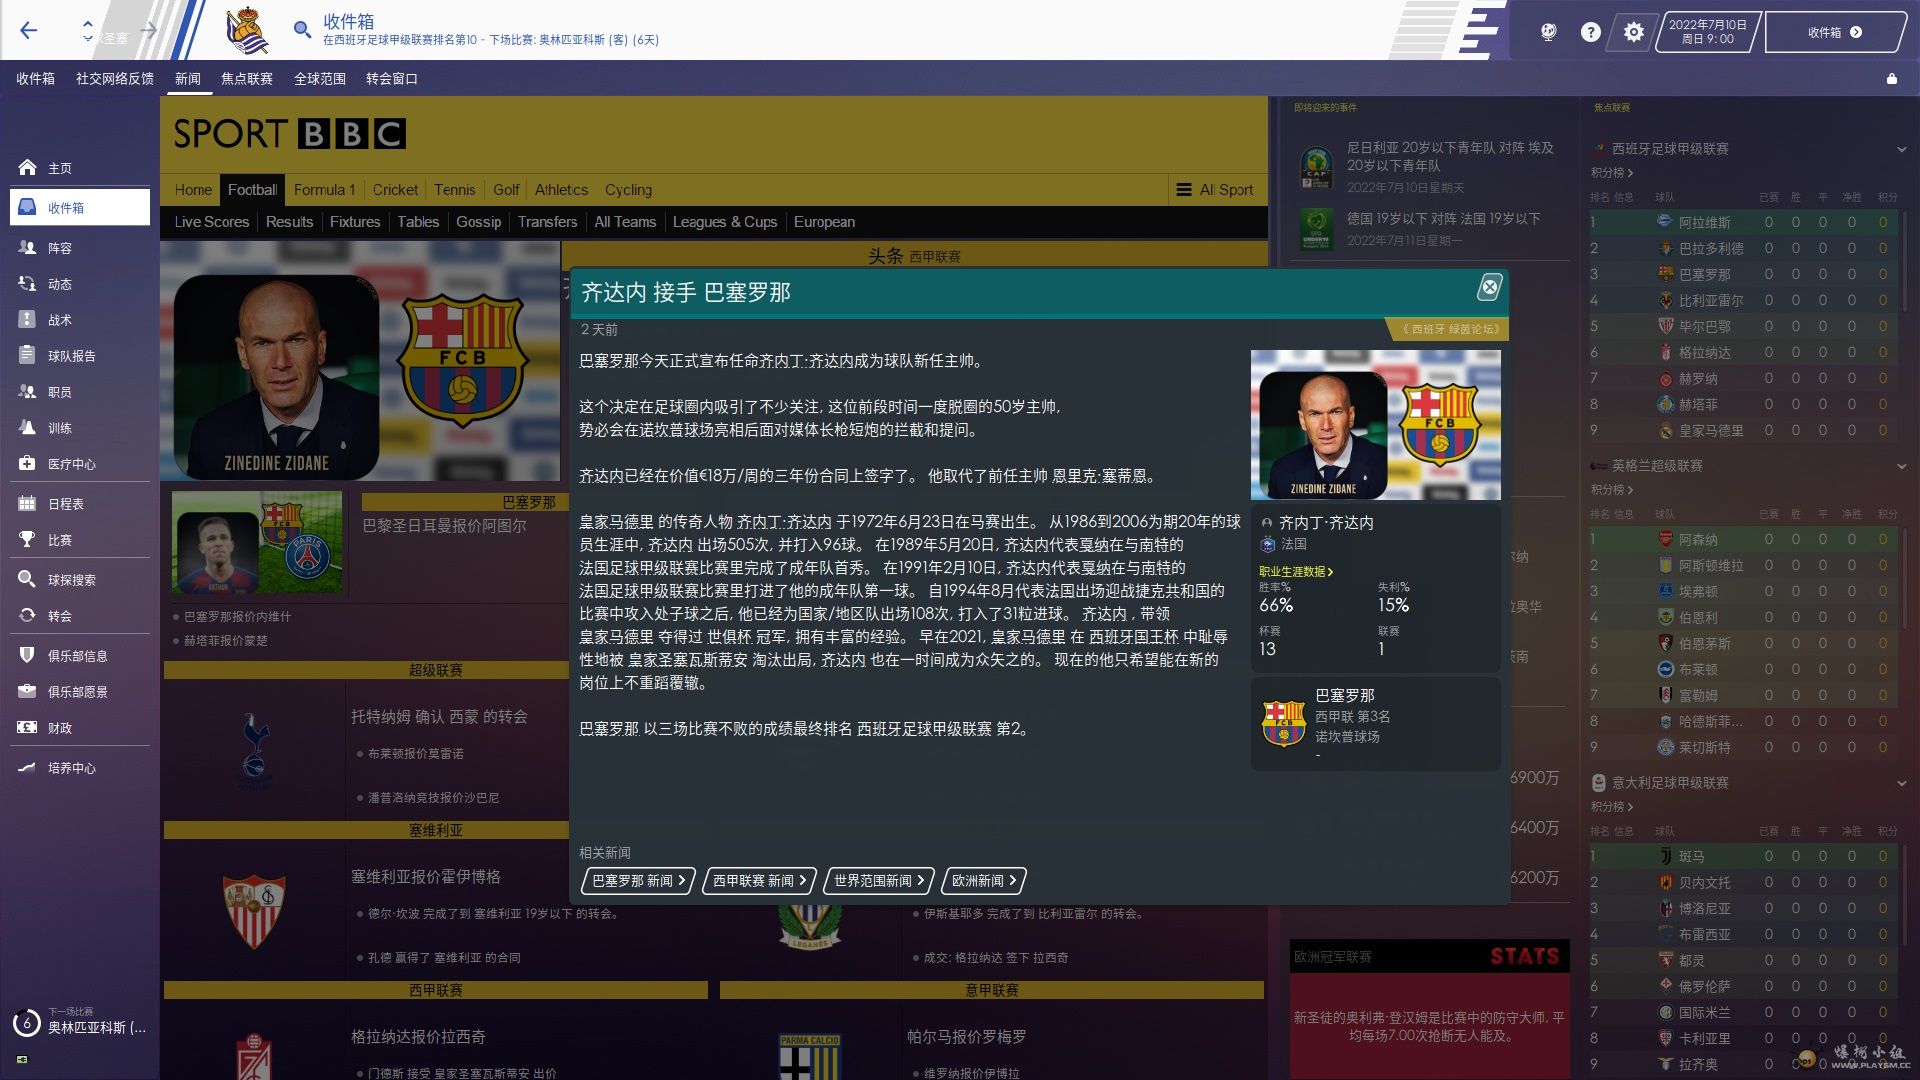Open 比赛 competitions in sidebar
This screenshot has height=1080, width=1920.
(x=80, y=540)
